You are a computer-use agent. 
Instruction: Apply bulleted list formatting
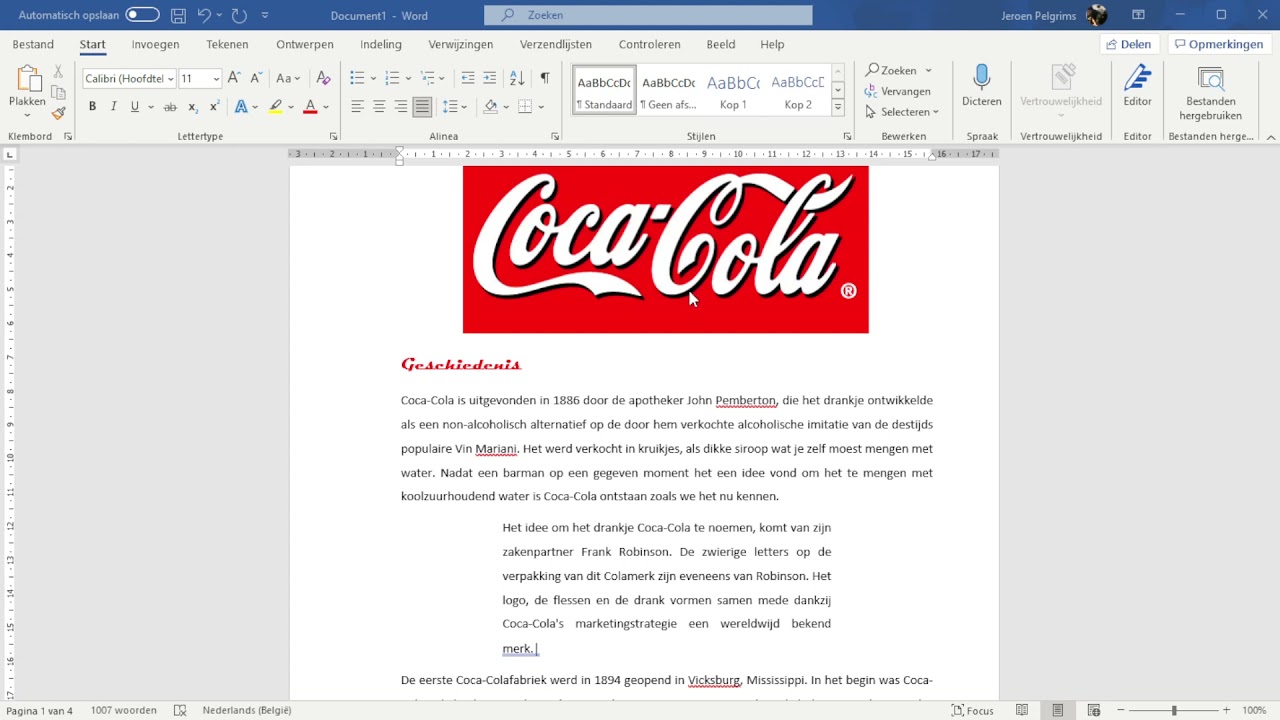click(357, 78)
